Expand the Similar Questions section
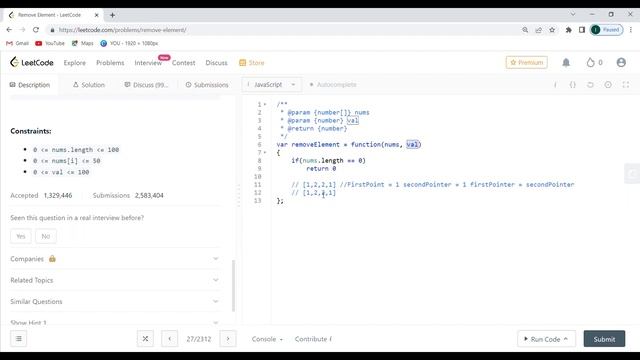Screen dimensions: 640x360 pyautogui.click(x=115, y=301)
